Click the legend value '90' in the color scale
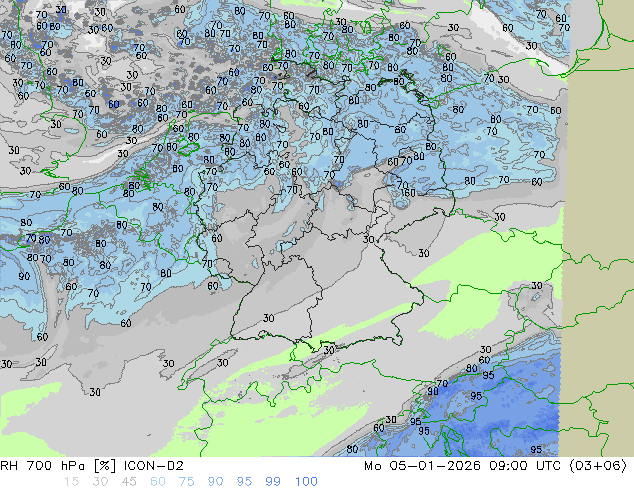The width and height of the screenshot is (634, 490). (x=215, y=482)
